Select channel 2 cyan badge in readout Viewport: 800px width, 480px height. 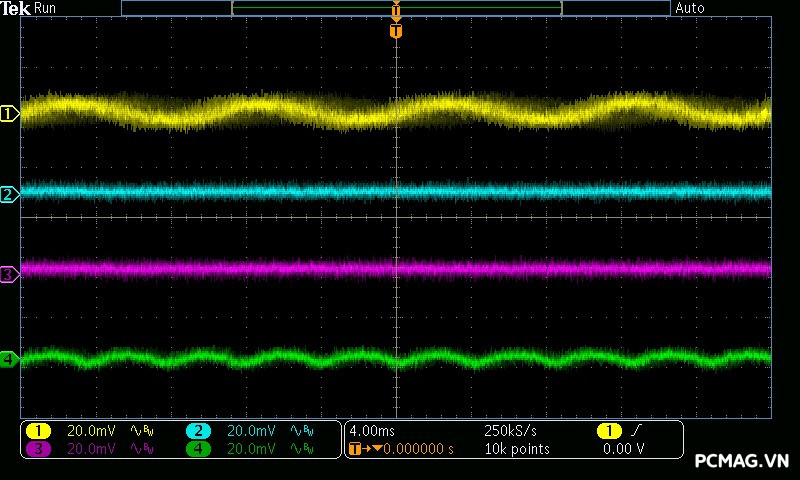point(198,431)
